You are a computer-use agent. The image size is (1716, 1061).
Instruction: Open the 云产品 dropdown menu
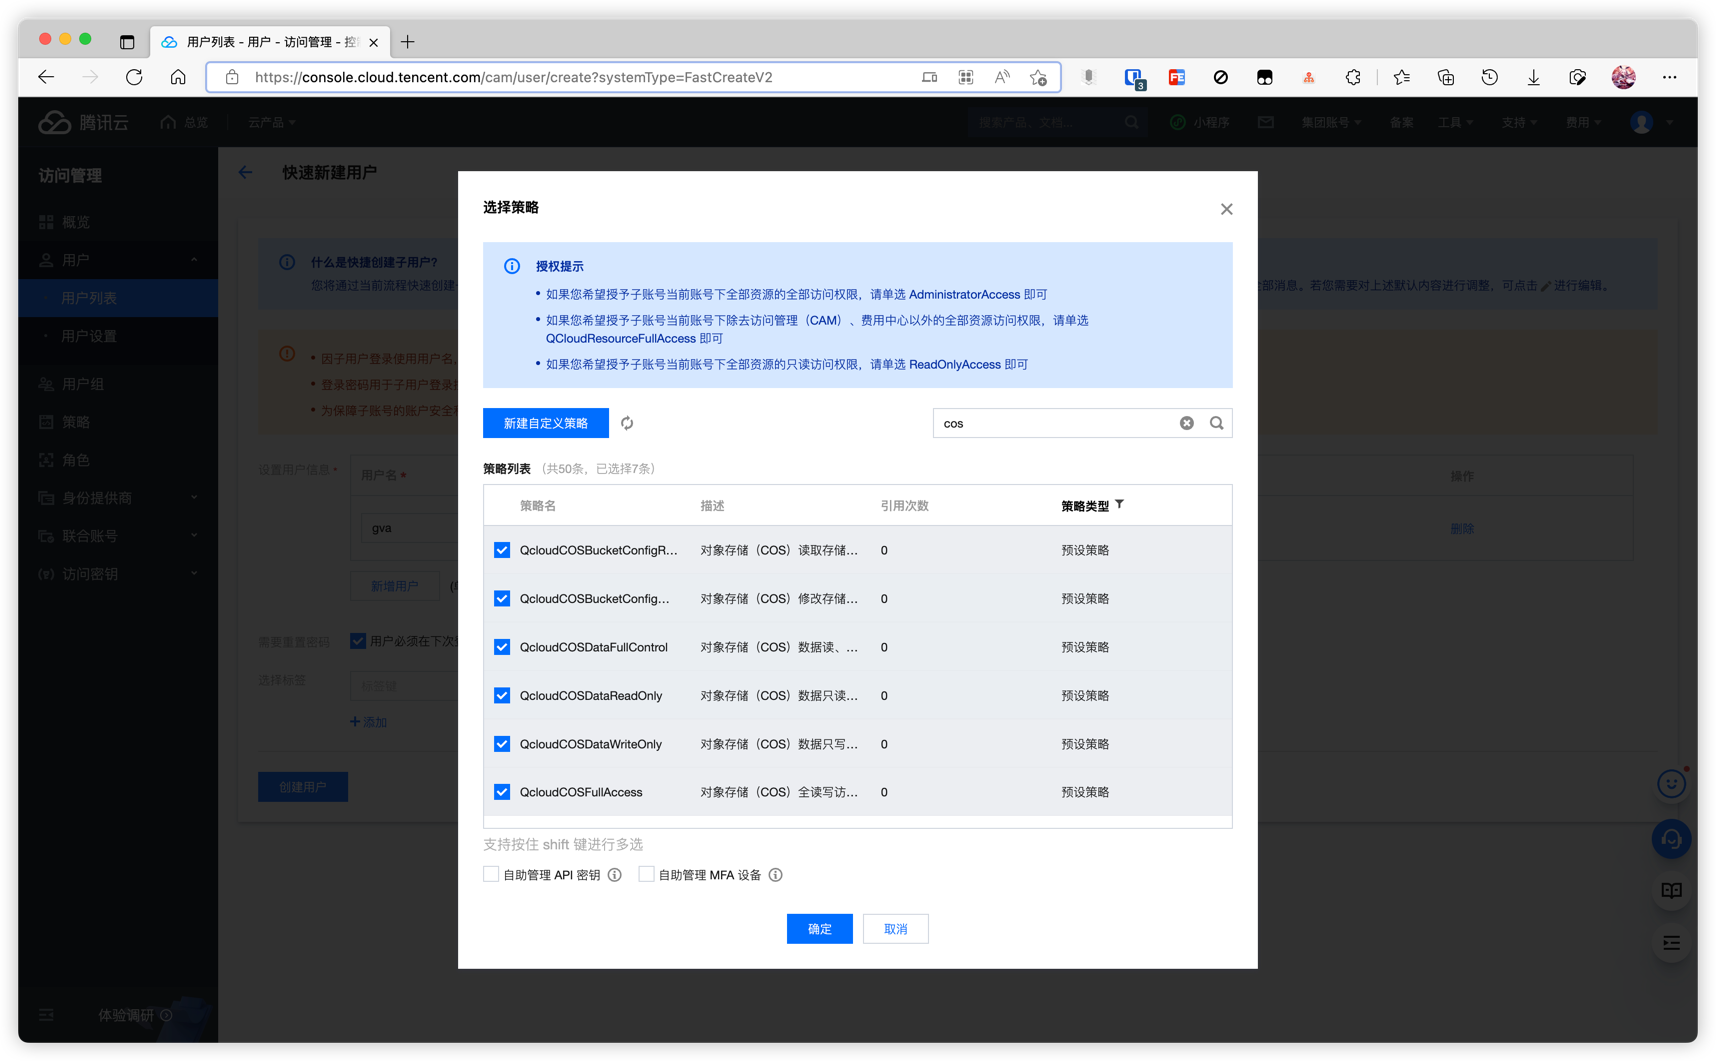[271, 122]
